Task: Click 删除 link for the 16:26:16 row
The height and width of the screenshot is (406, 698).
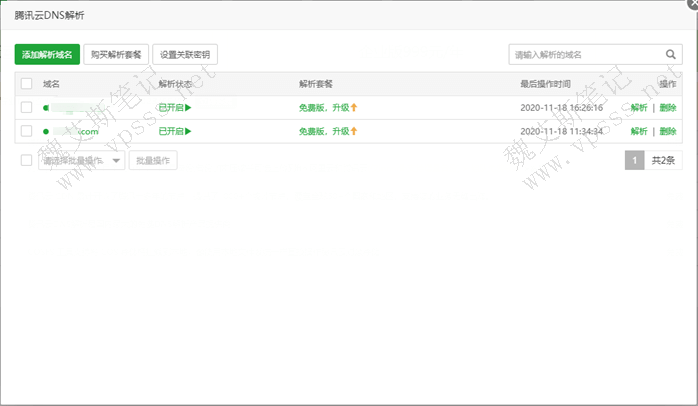Action: coord(668,107)
